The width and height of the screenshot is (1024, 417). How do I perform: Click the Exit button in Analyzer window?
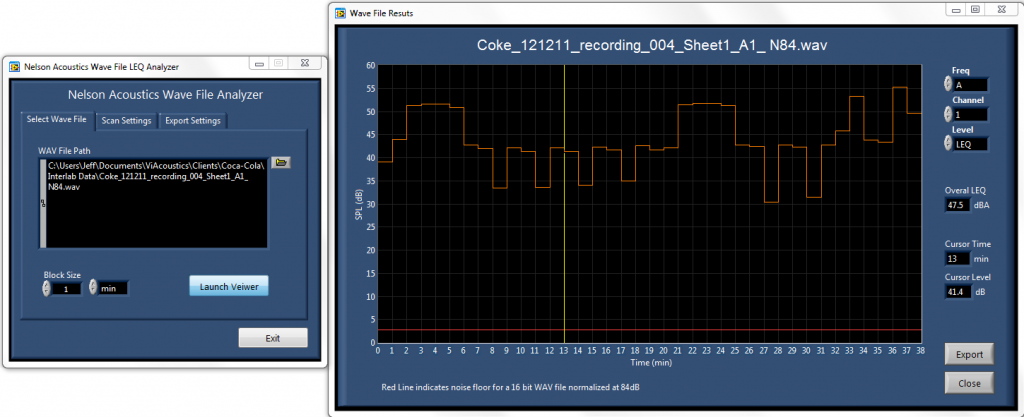272,338
